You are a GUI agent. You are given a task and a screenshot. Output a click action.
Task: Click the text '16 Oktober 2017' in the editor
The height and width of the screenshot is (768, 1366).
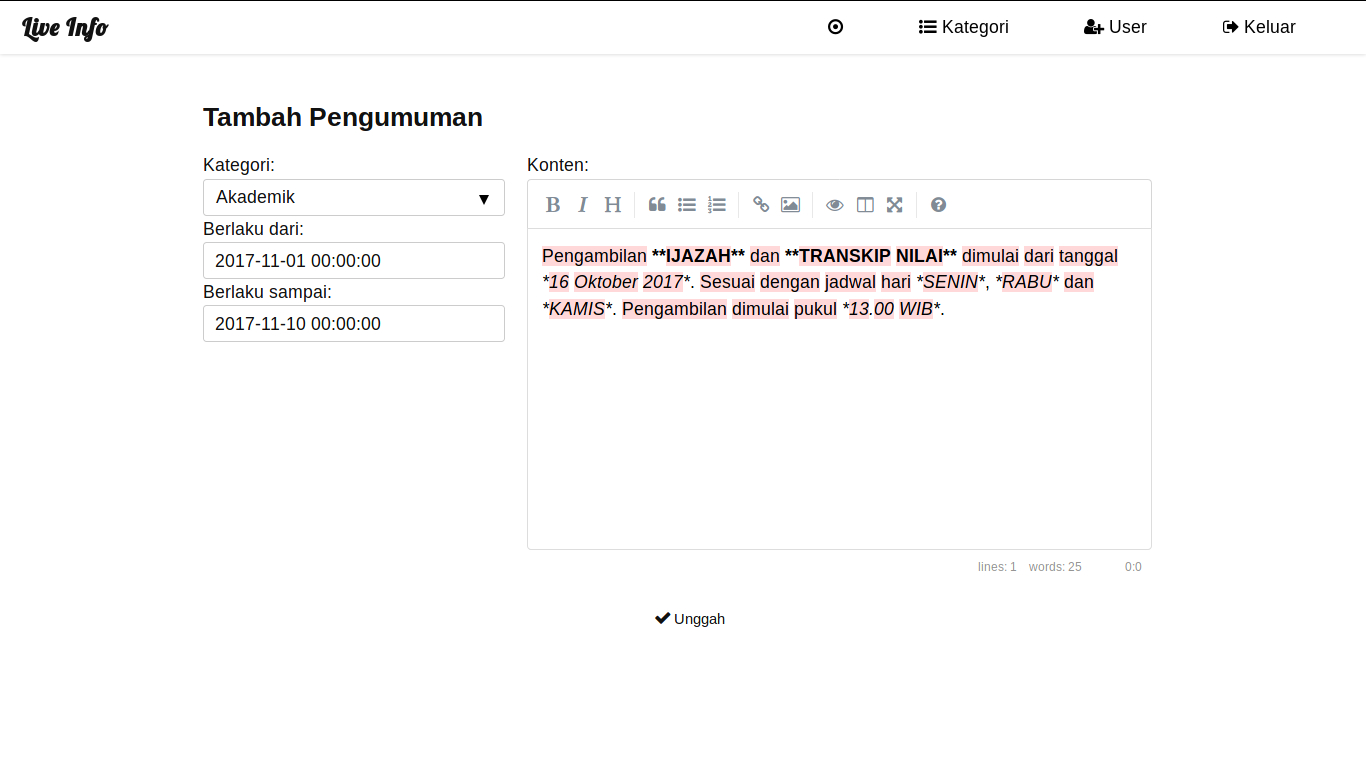(x=616, y=282)
